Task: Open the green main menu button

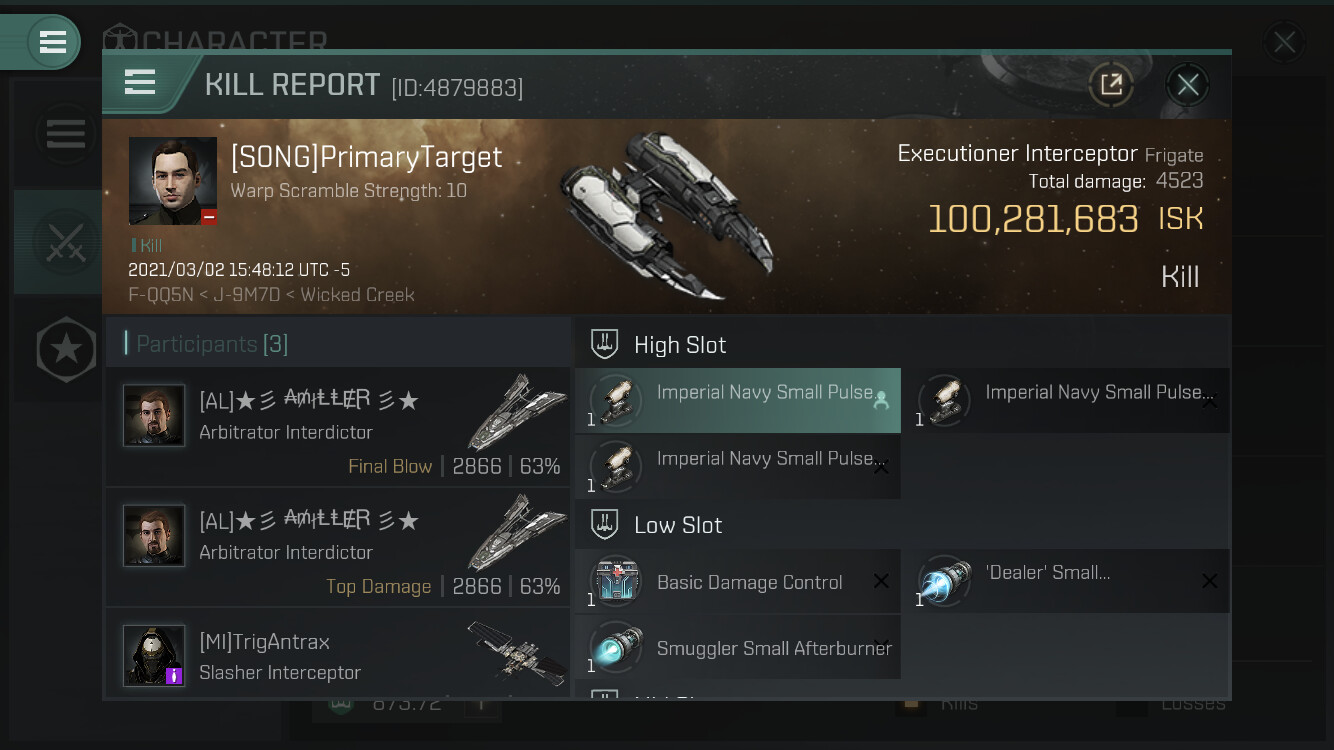Action: coord(52,42)
